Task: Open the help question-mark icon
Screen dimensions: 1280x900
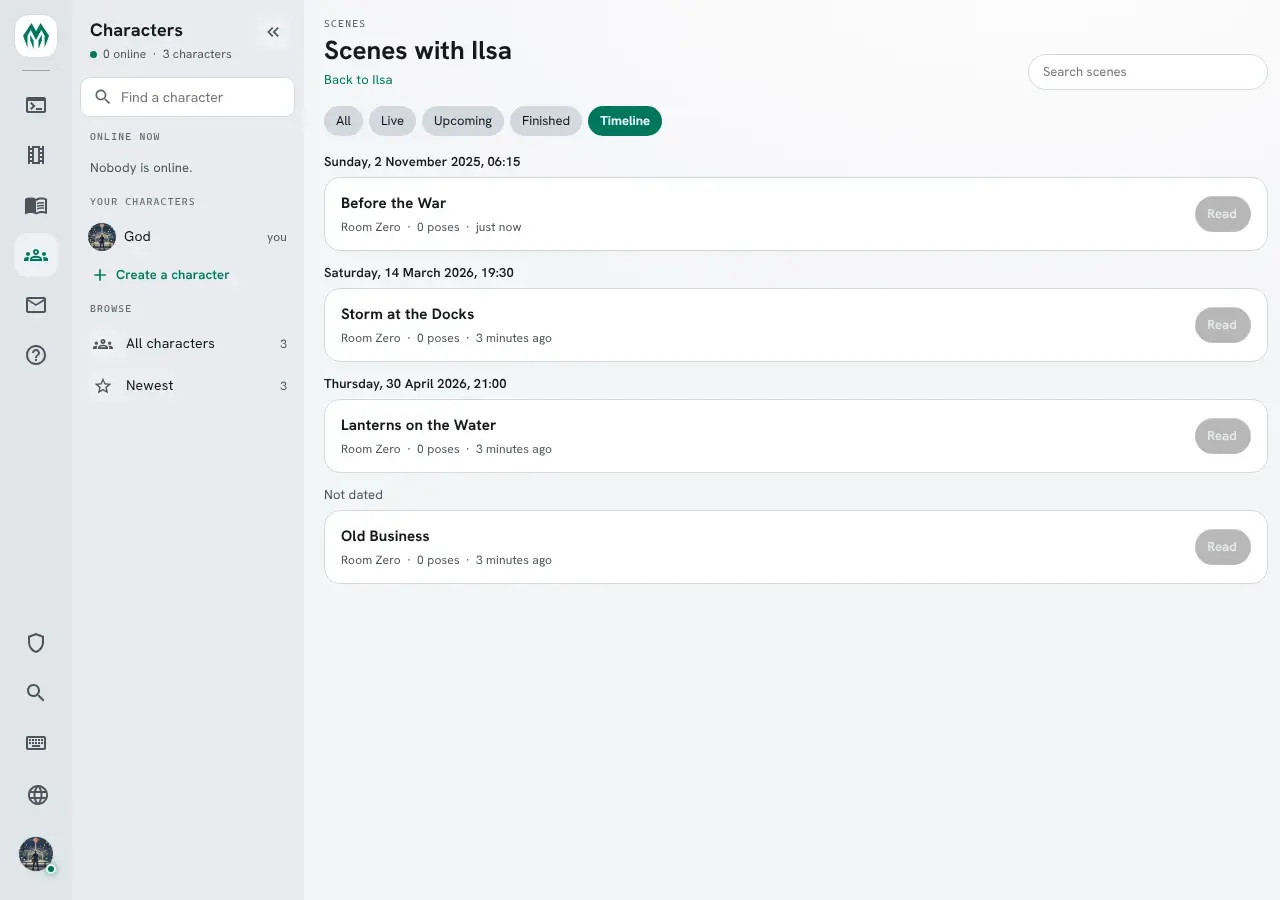Action: point(36,355)
